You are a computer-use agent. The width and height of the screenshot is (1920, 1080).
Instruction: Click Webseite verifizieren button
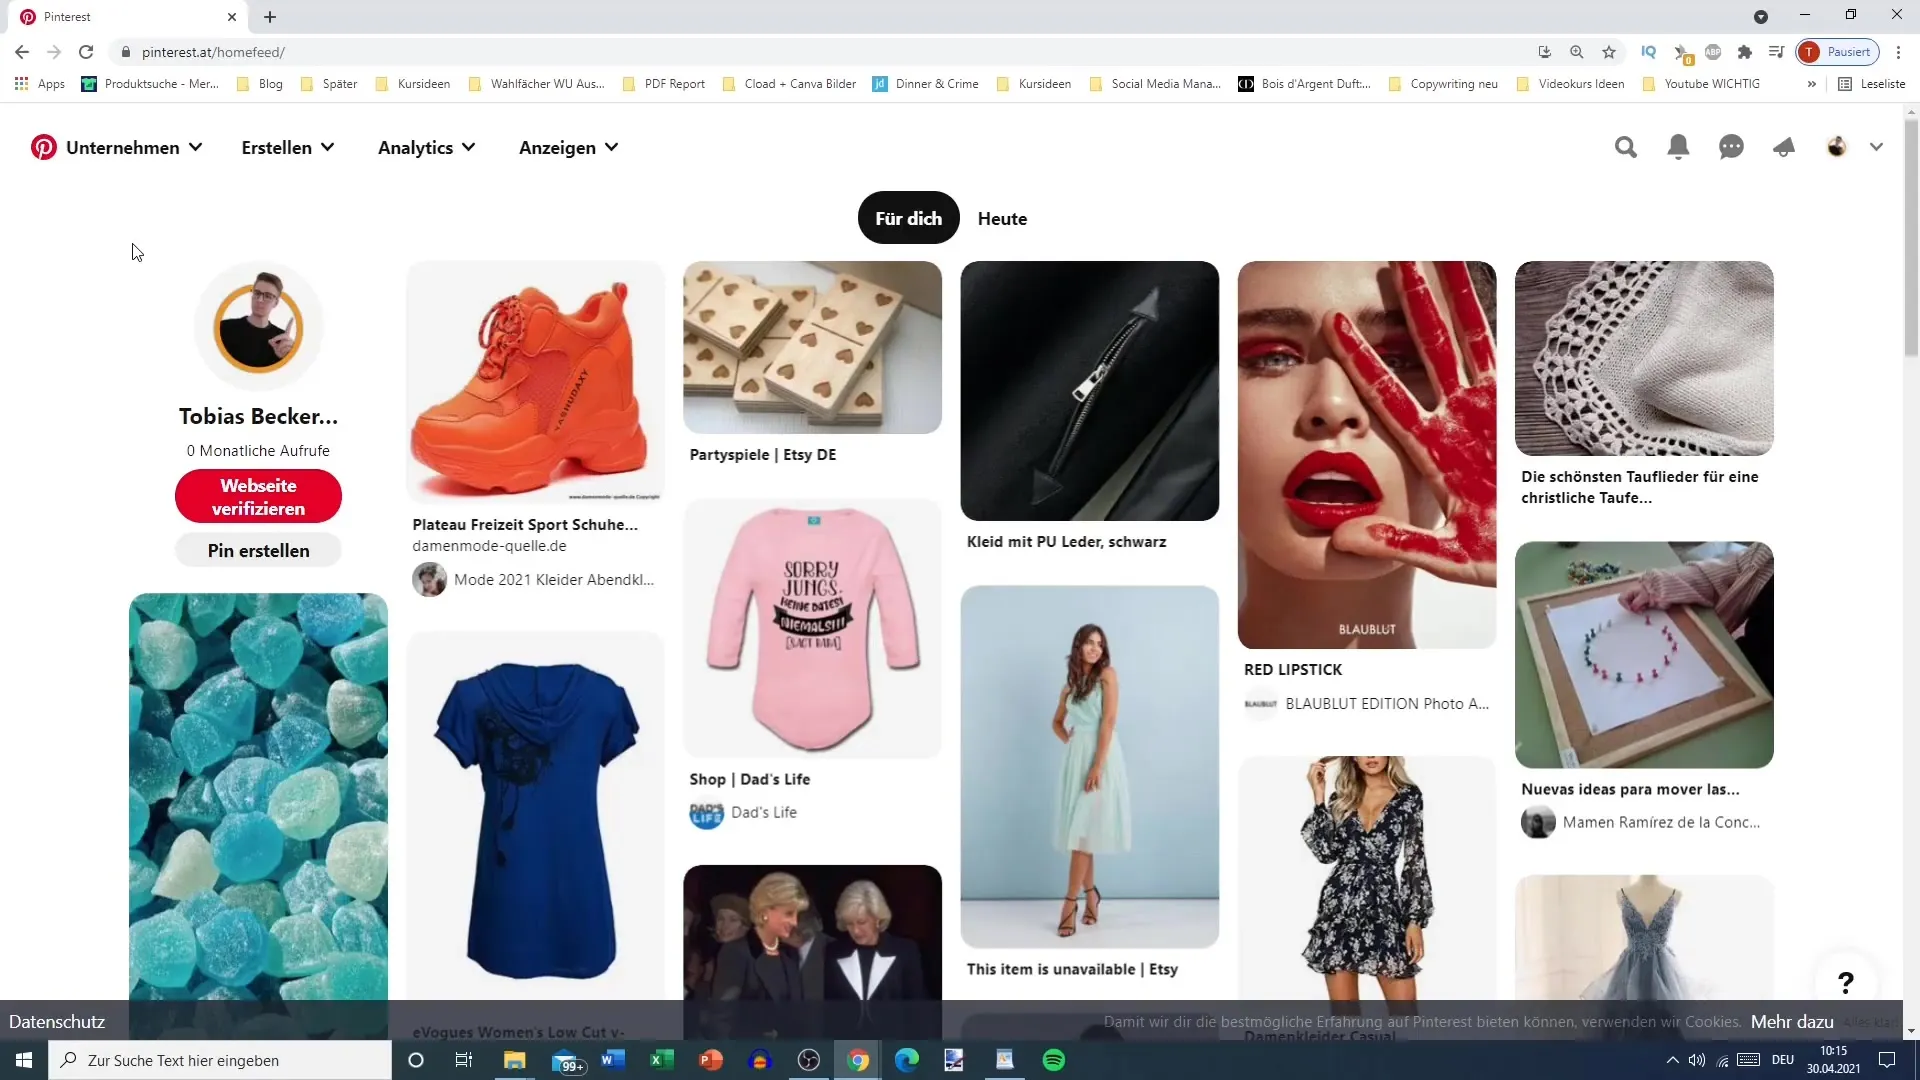258,497
